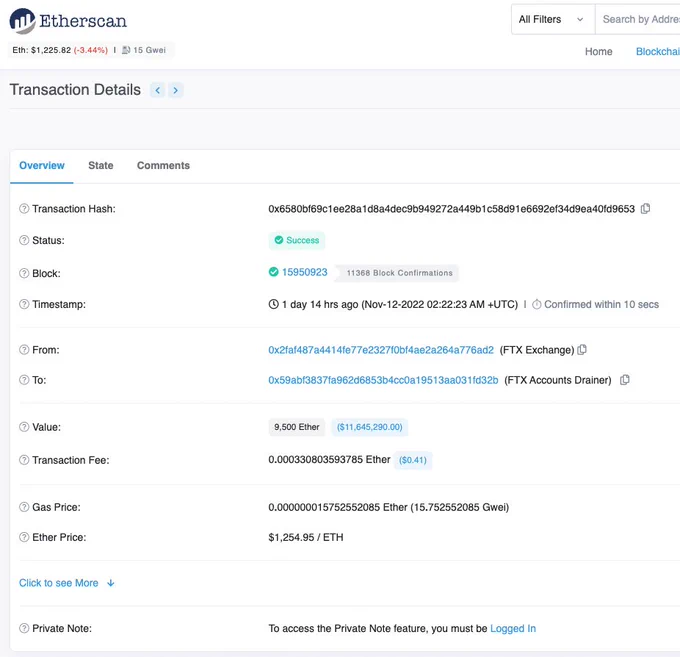Go to next transaction arrow
The image size is (680, 657).
(176, 90)
